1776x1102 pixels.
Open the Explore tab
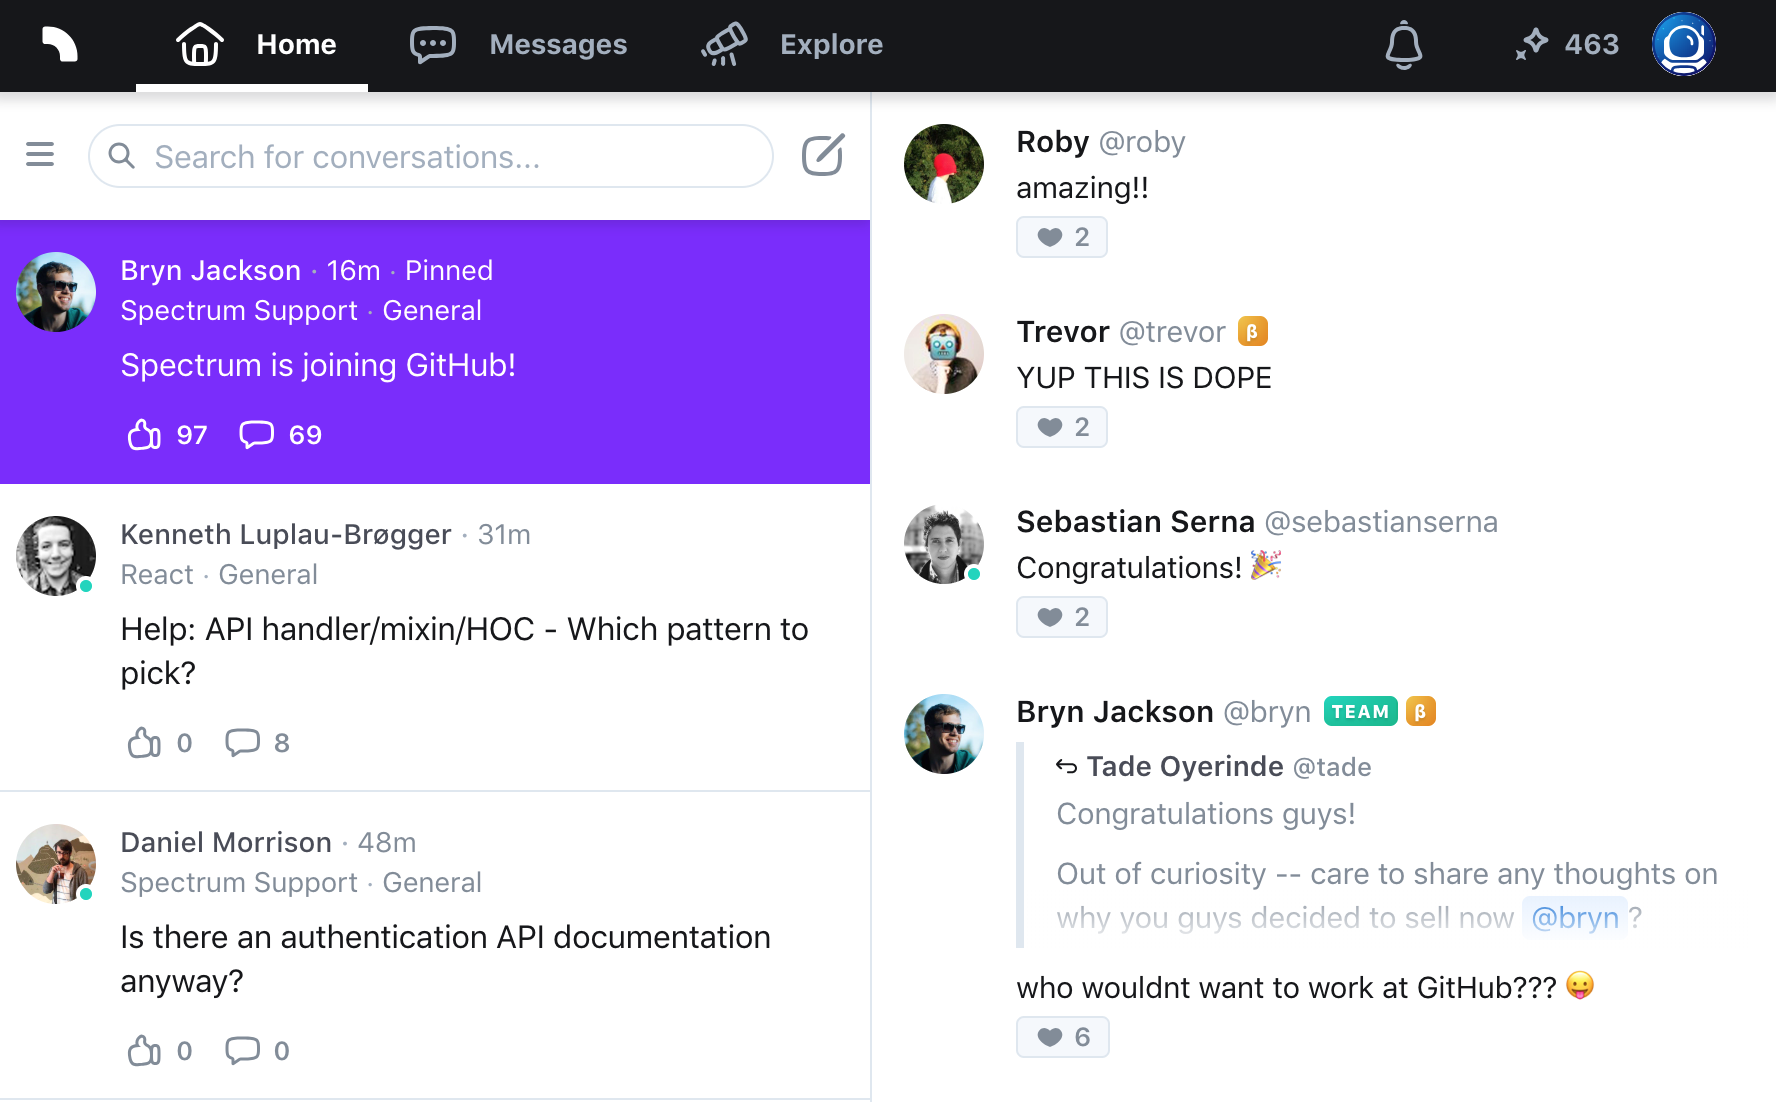(x=791, y=45)
